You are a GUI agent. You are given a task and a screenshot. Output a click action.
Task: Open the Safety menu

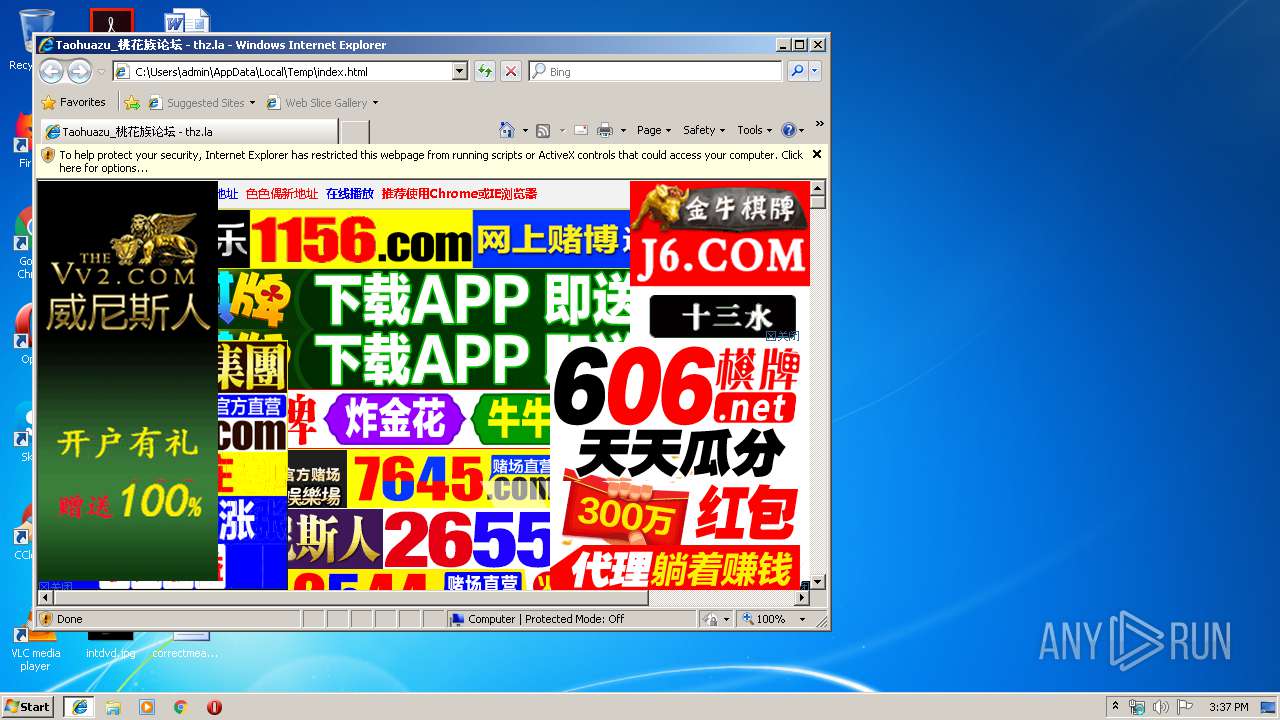[x=704, y=130]
